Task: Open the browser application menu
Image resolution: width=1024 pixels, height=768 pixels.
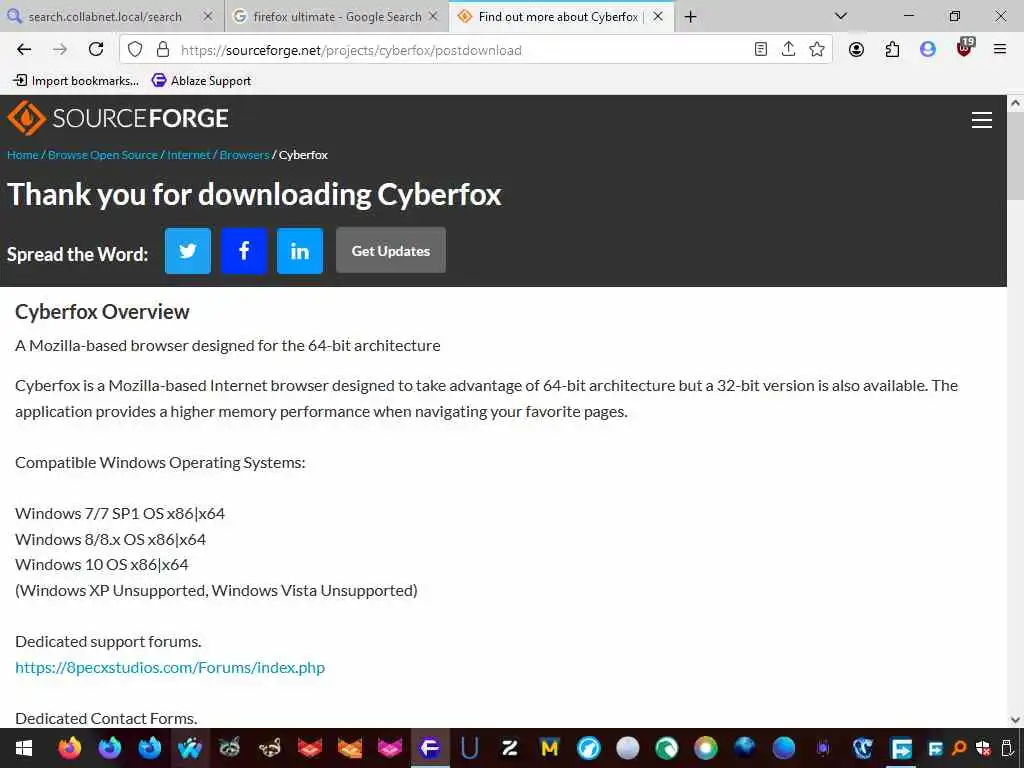Action: coord(1000,49)
